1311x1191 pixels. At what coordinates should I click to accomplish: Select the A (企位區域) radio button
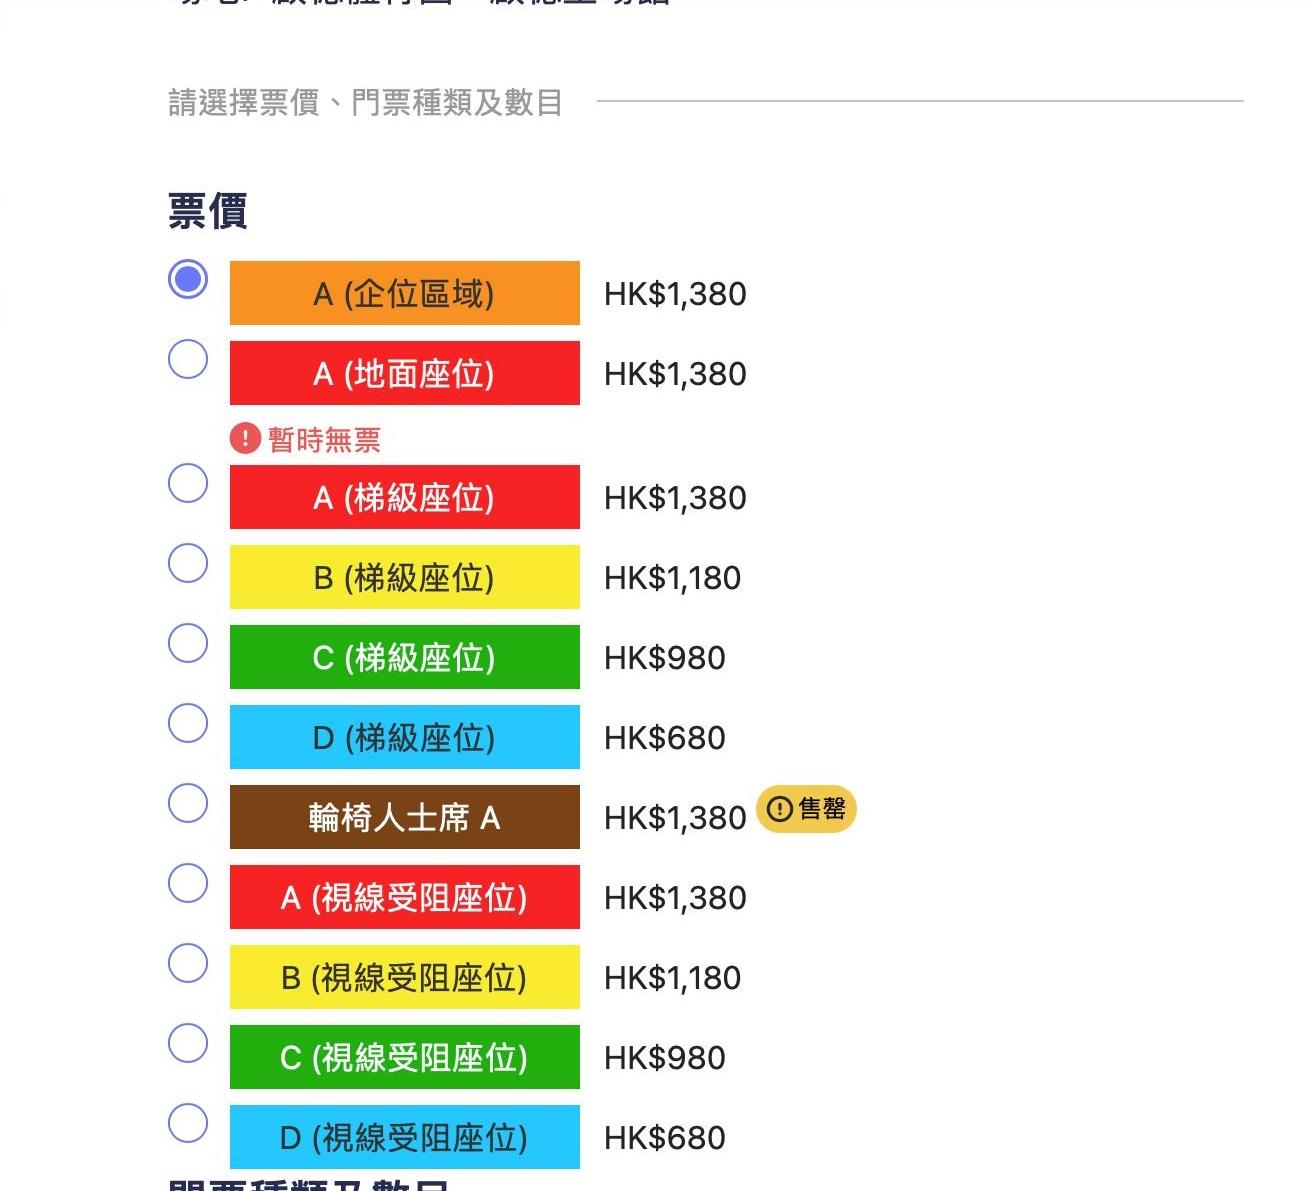click(x=187, y=282)
